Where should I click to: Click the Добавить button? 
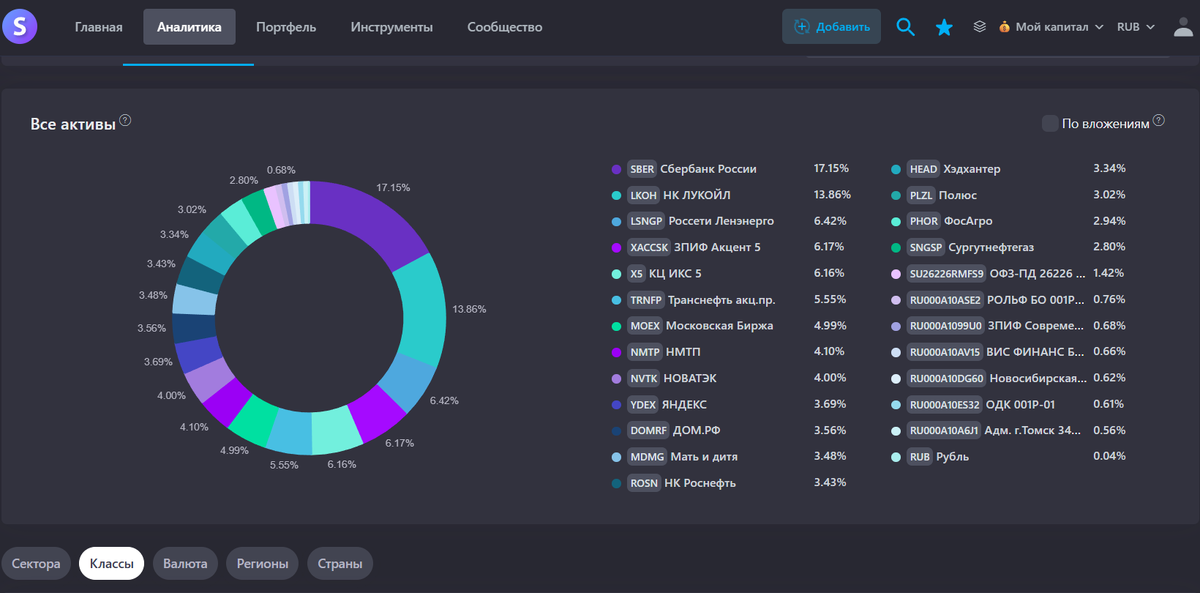coord(832,27)
